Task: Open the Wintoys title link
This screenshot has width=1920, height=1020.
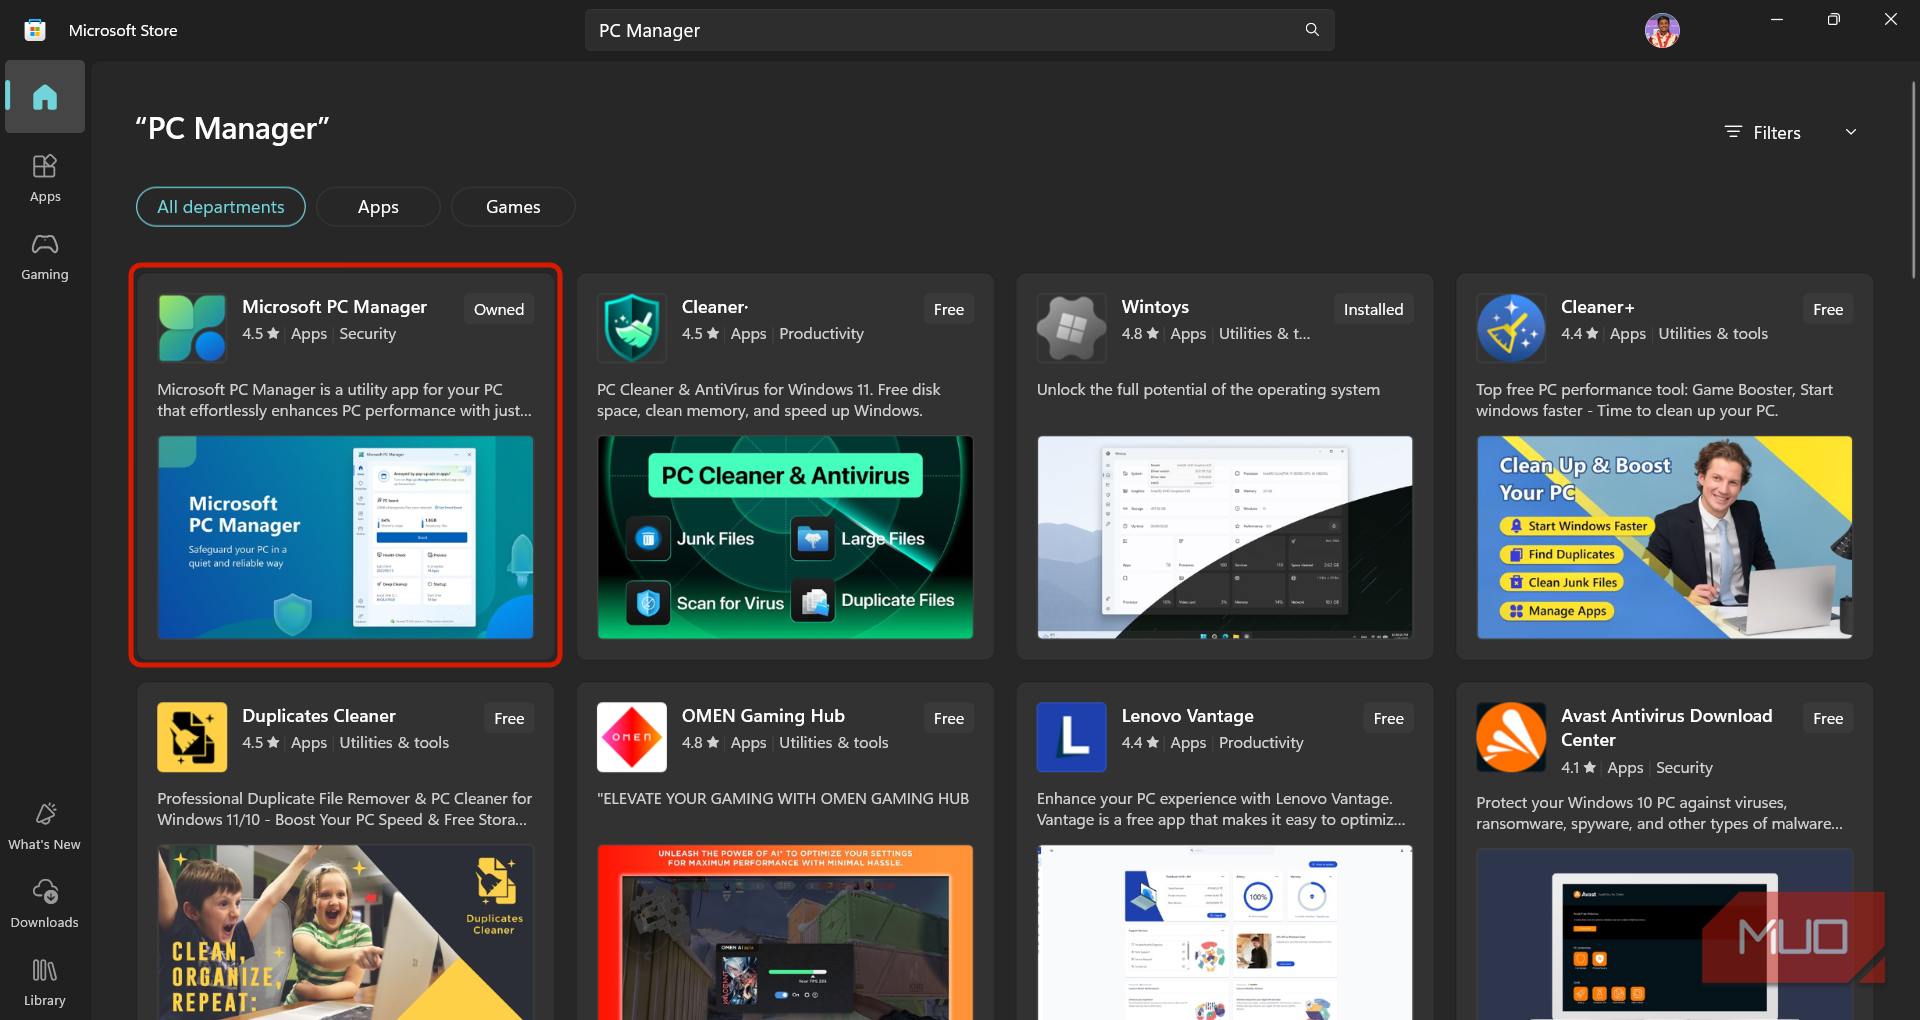Action: click(x=1155, y=307)
